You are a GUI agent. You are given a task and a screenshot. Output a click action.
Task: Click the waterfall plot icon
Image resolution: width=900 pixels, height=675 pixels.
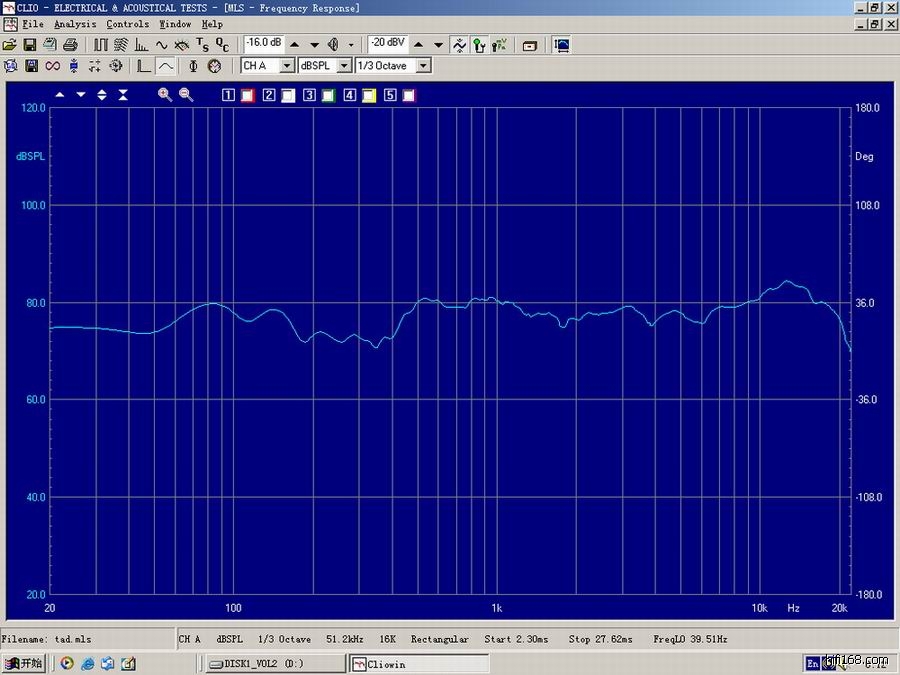(121, 45)
